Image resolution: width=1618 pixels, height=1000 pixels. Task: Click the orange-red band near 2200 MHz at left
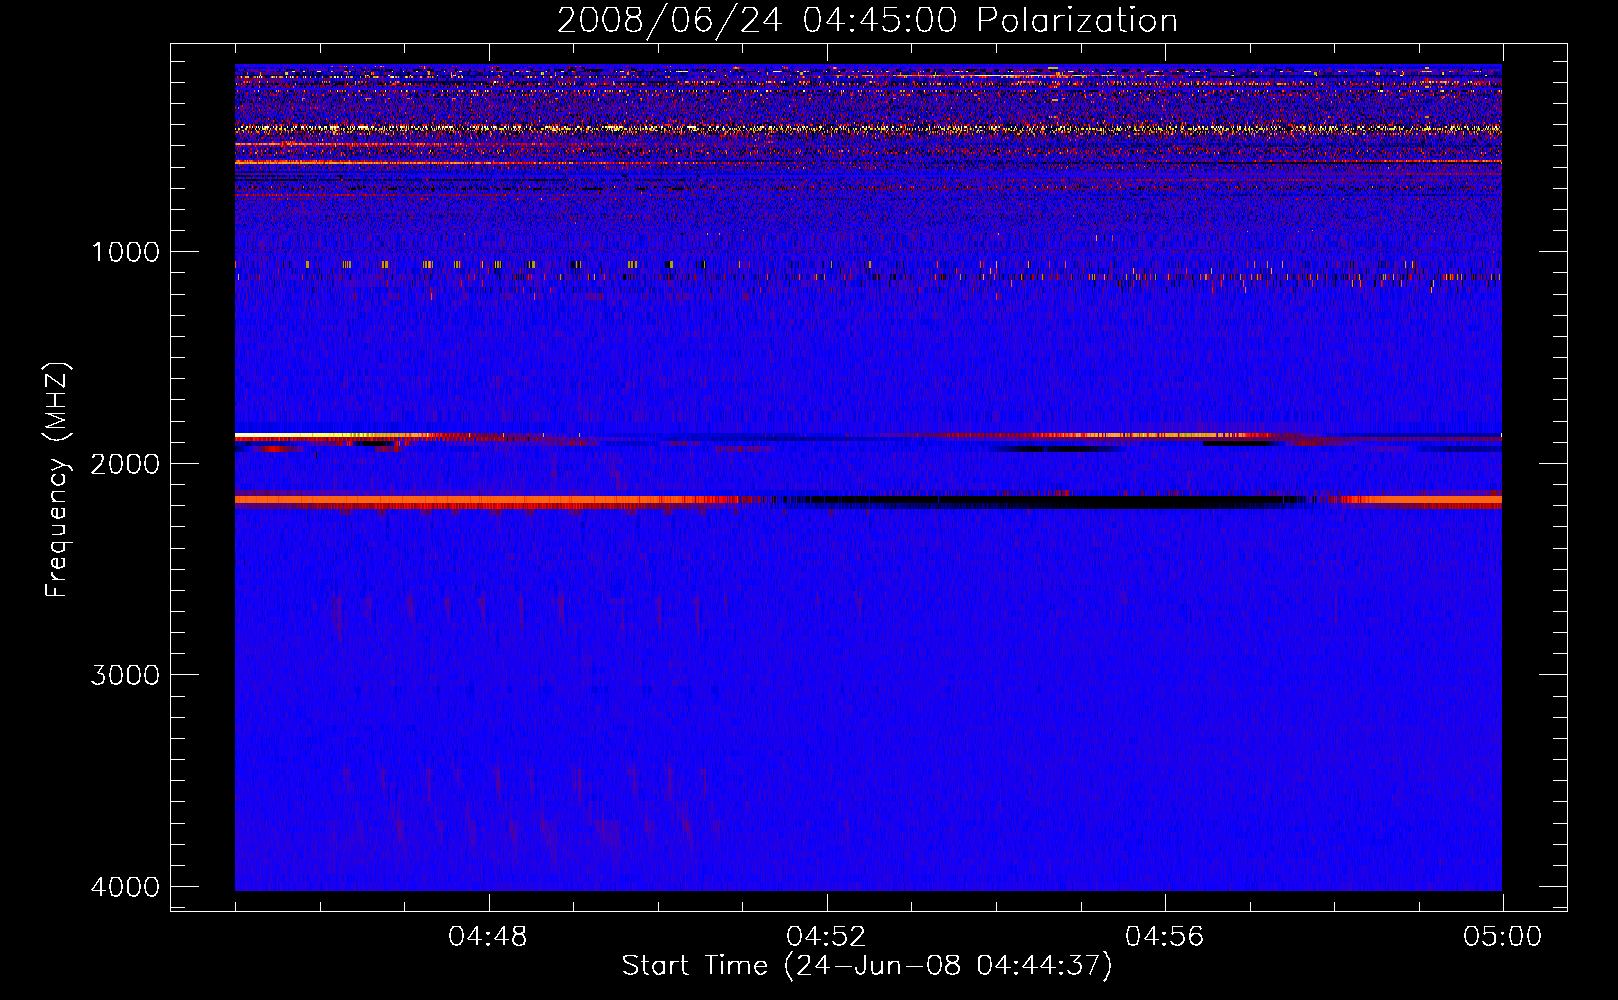point(485,500)
